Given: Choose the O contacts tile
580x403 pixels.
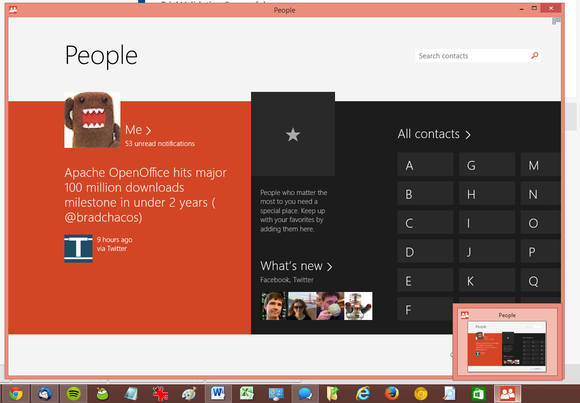Looking at the screenshot, I should pyautogui.click(x=540, y=222).
